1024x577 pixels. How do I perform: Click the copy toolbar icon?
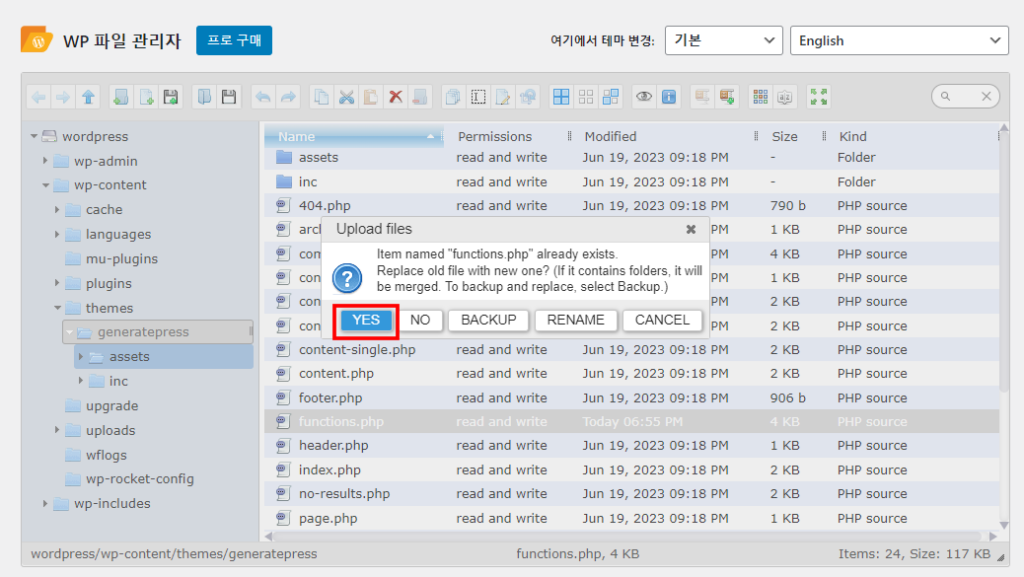[x=321, y=97]
